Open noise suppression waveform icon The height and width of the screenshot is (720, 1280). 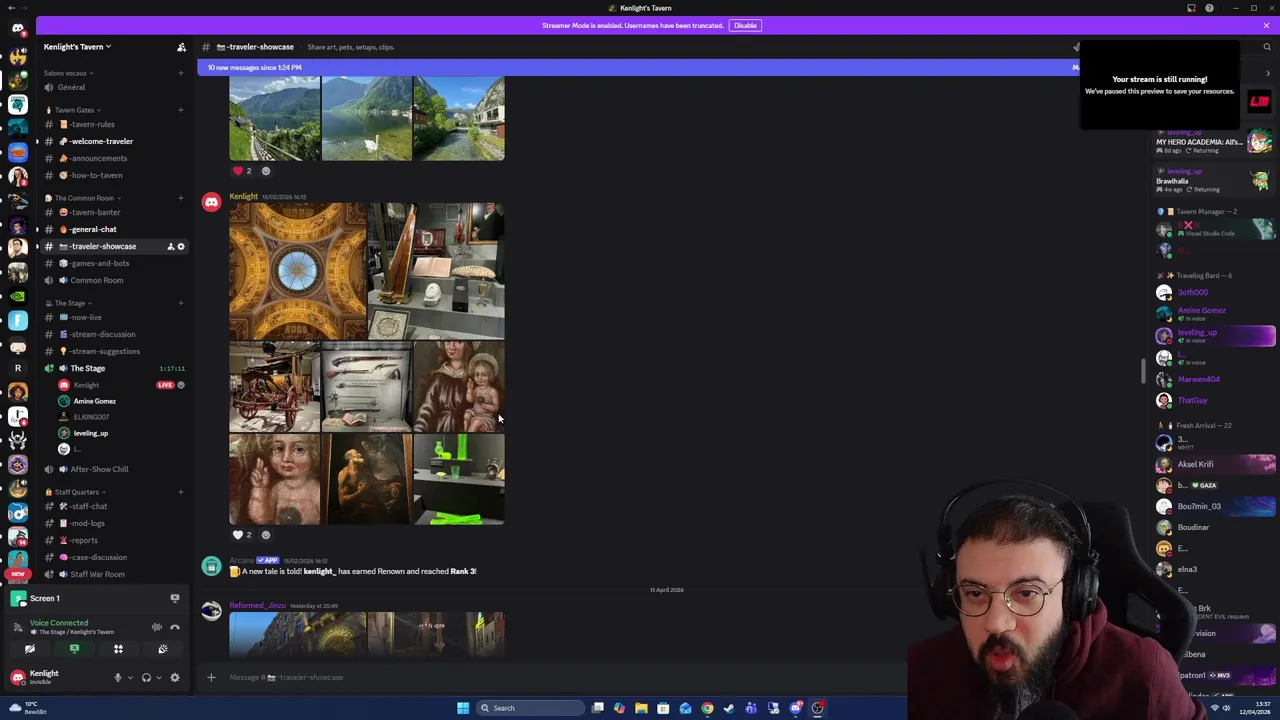156,627
